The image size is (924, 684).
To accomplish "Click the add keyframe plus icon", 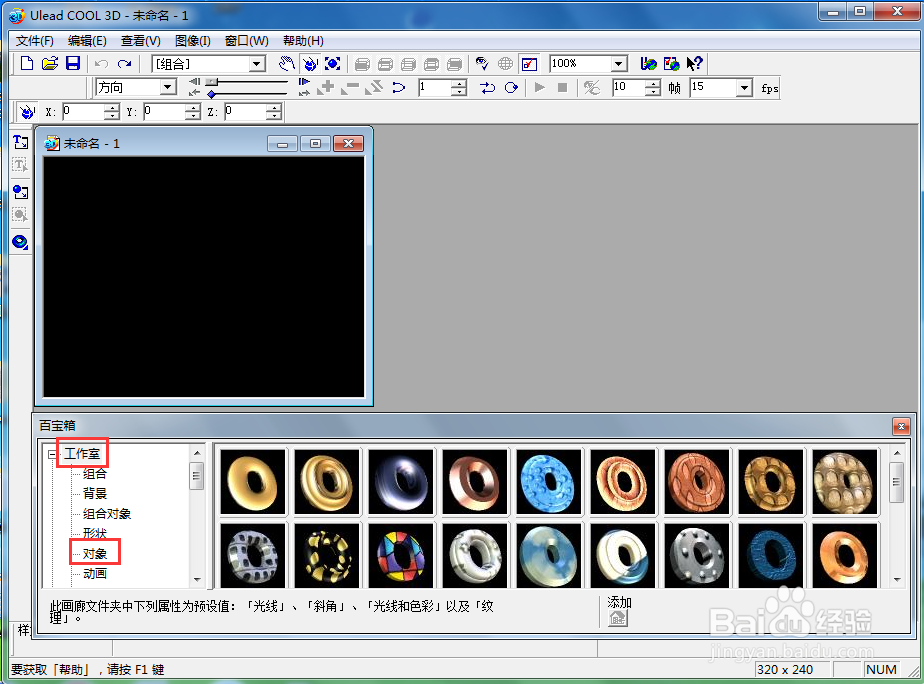I will click(x=326, y=88).
